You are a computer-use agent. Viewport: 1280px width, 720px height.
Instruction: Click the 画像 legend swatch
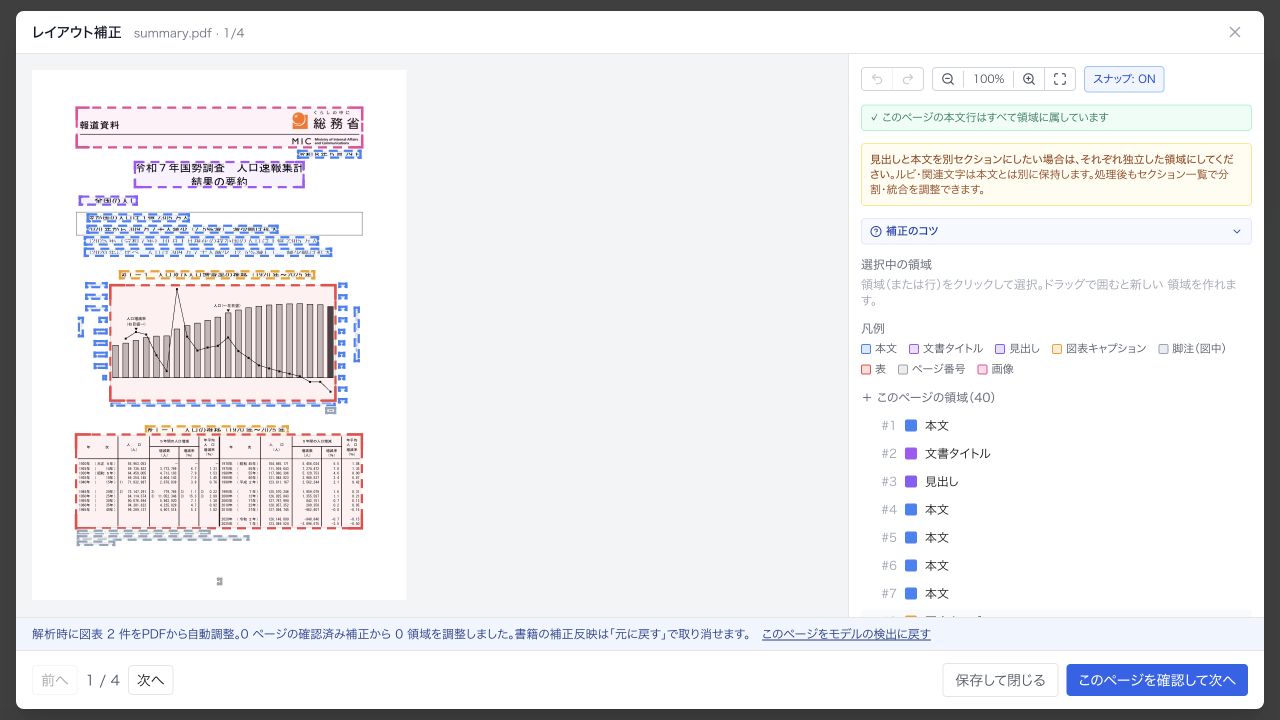click(x=982, y=369)
